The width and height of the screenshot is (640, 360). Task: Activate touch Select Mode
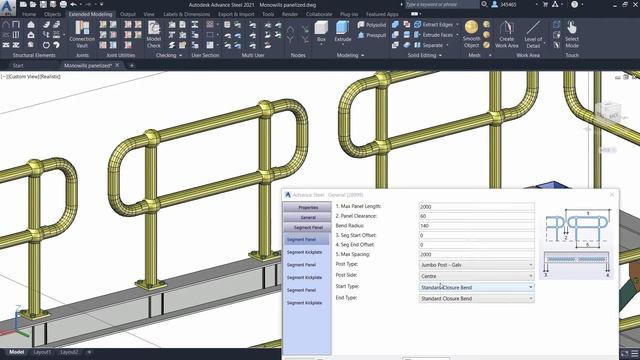tap(572, 34)
